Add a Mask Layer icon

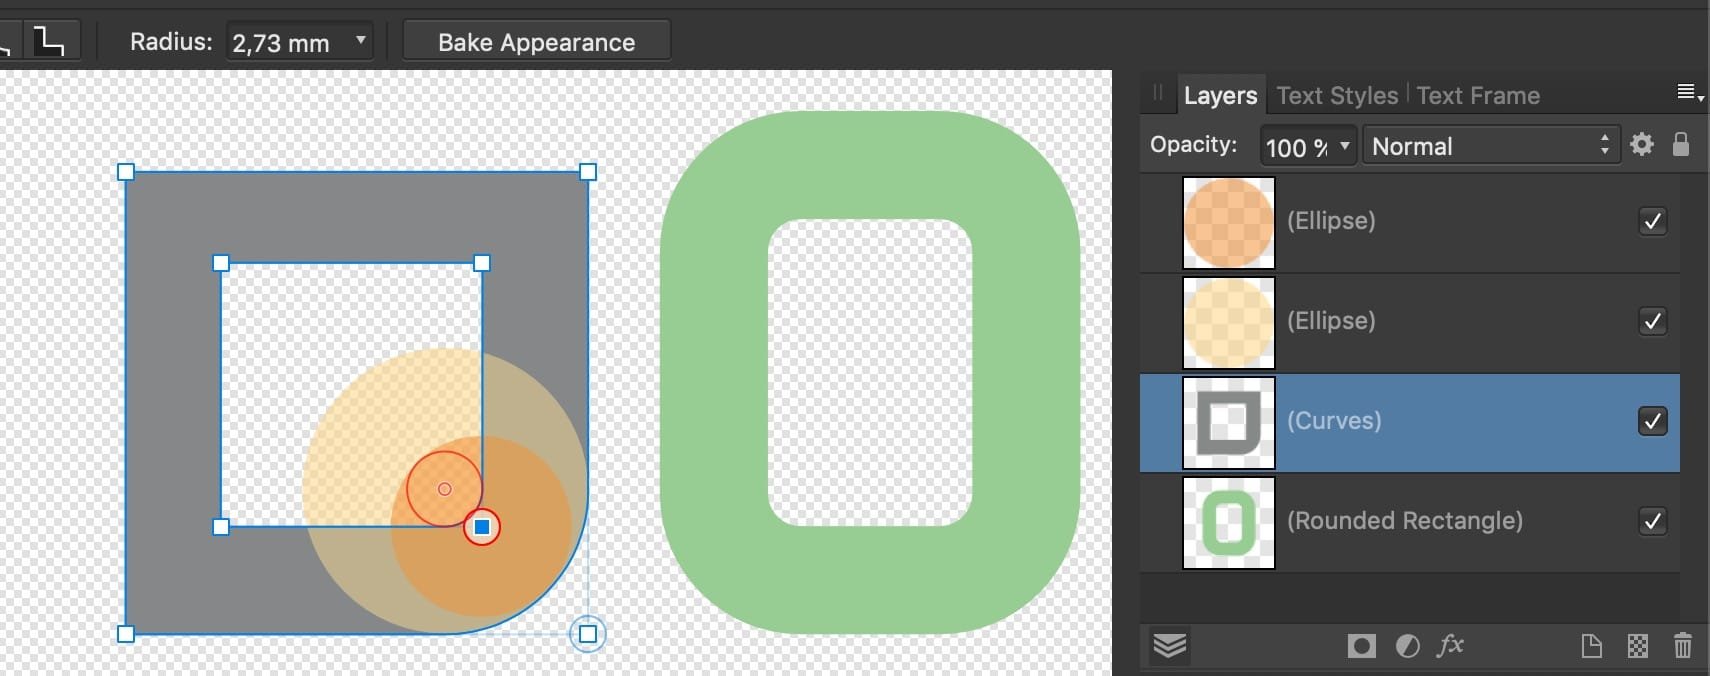1361,646
